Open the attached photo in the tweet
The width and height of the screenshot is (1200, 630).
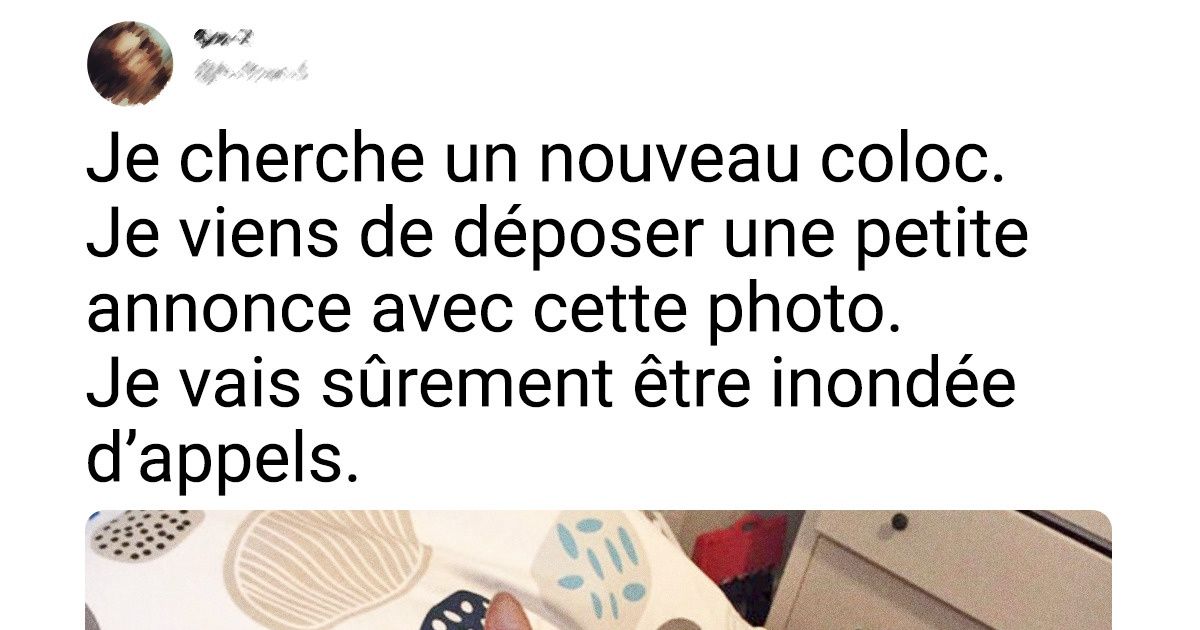click(x=599, y=570)
